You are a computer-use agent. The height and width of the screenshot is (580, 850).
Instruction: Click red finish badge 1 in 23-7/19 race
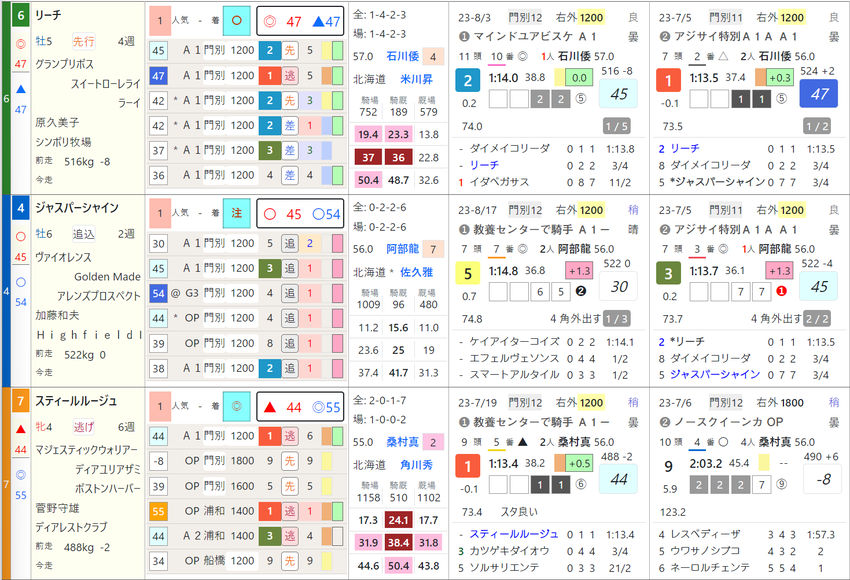coord(467,466)
